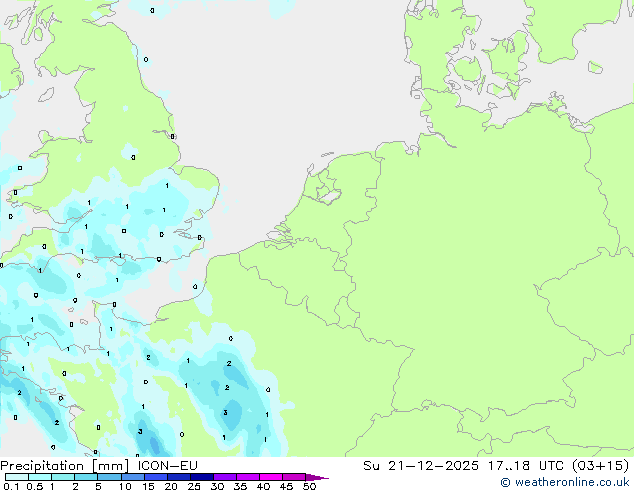The width and height of the screenshot is (634, 490).
Task: Click the '17..18 UTC' time label
Action: click(x=526, y=466)
